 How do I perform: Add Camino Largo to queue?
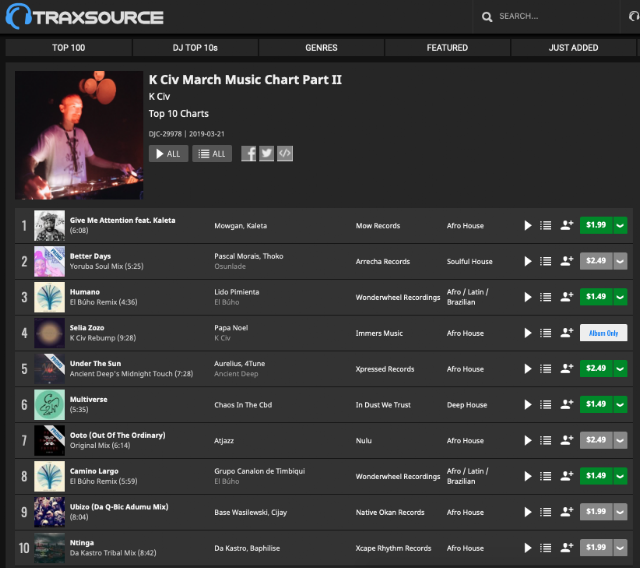coord(546,476)
